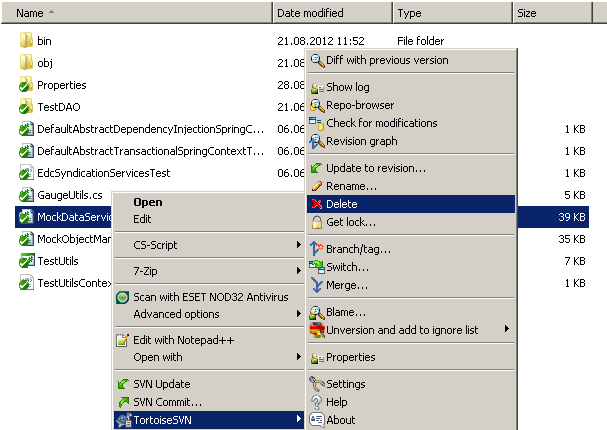The image size is (607, 430).
Task: Click the Settings wrench icon
Action: pyautogui.click(x=317, y=384)
